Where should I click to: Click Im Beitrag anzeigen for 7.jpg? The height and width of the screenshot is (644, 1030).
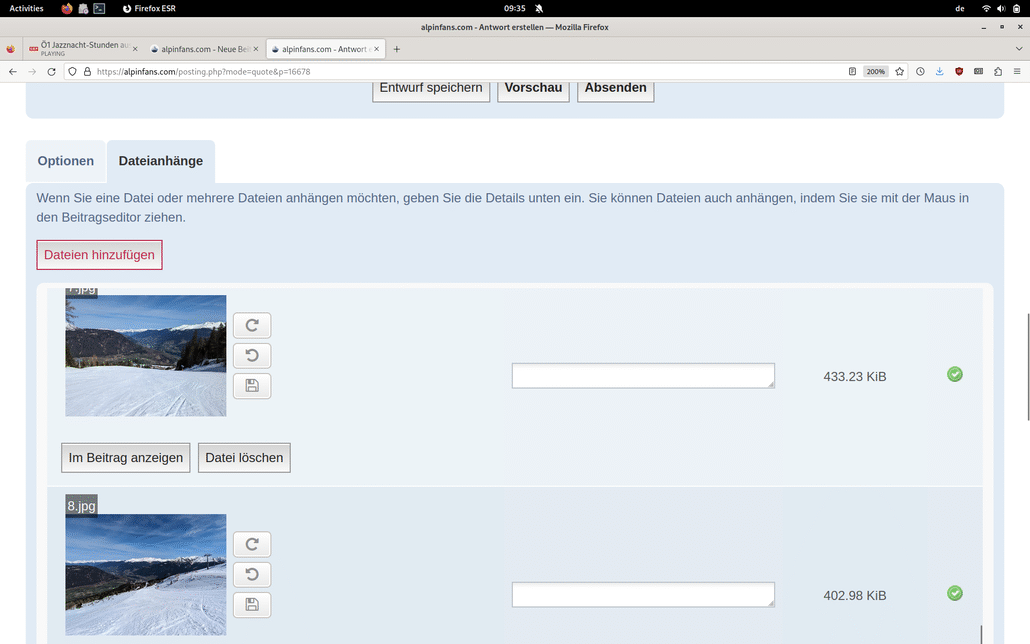(x=125, y=457)
